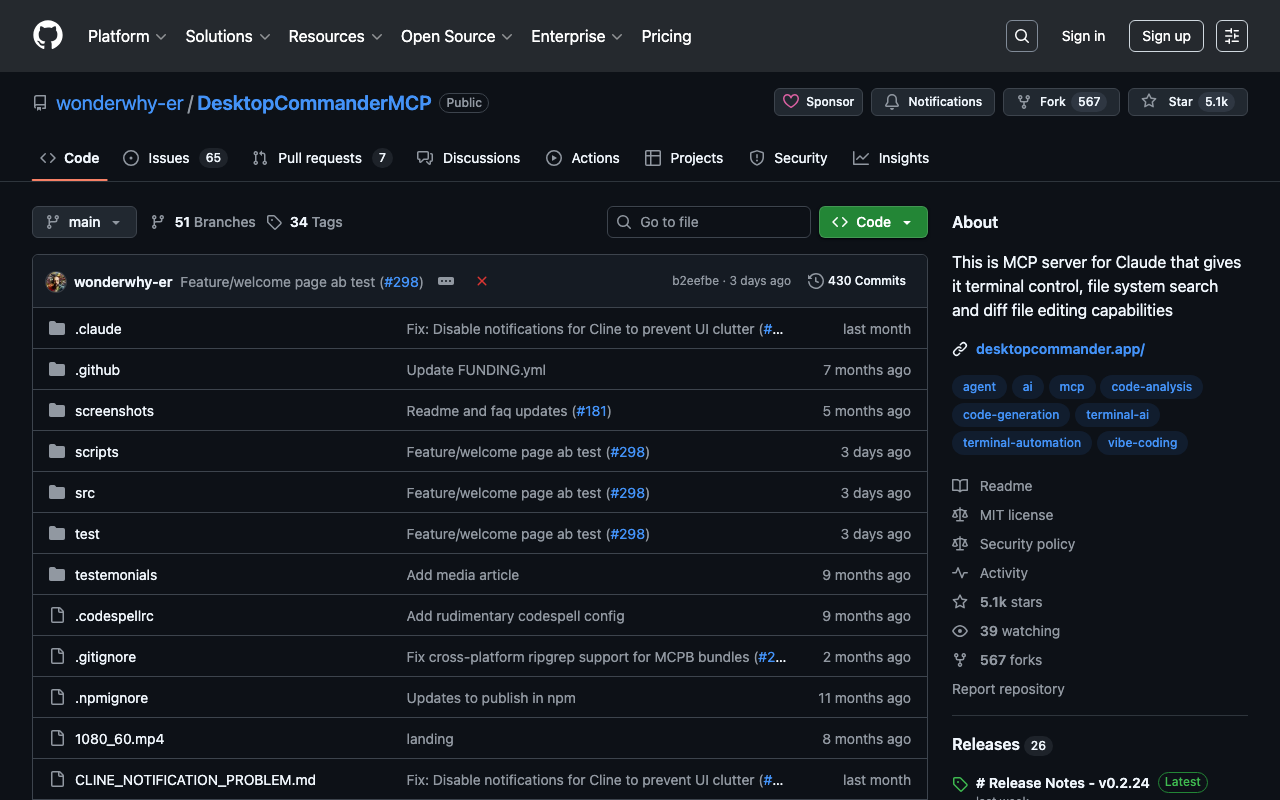This screenshot has width=1280, height=800.
Task: Open the search magnifier icon in header
Action: tap(1021, 36)
